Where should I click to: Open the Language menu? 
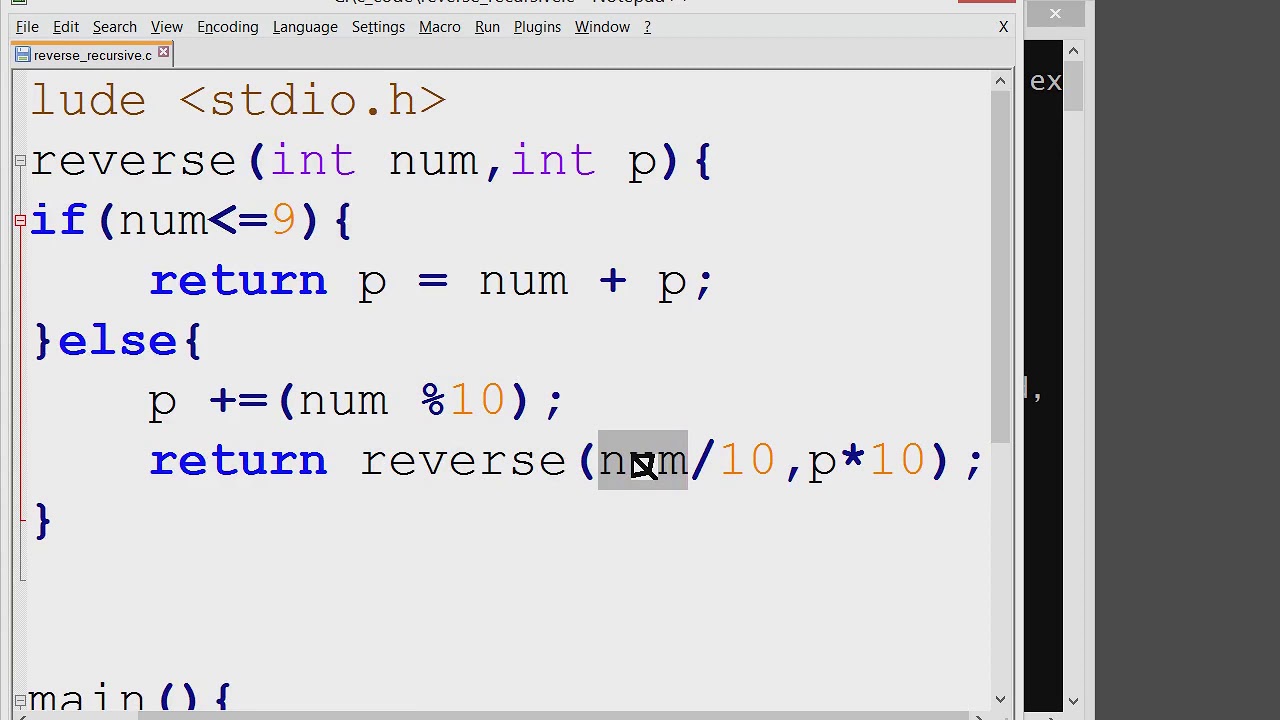(x=305, y=27)
